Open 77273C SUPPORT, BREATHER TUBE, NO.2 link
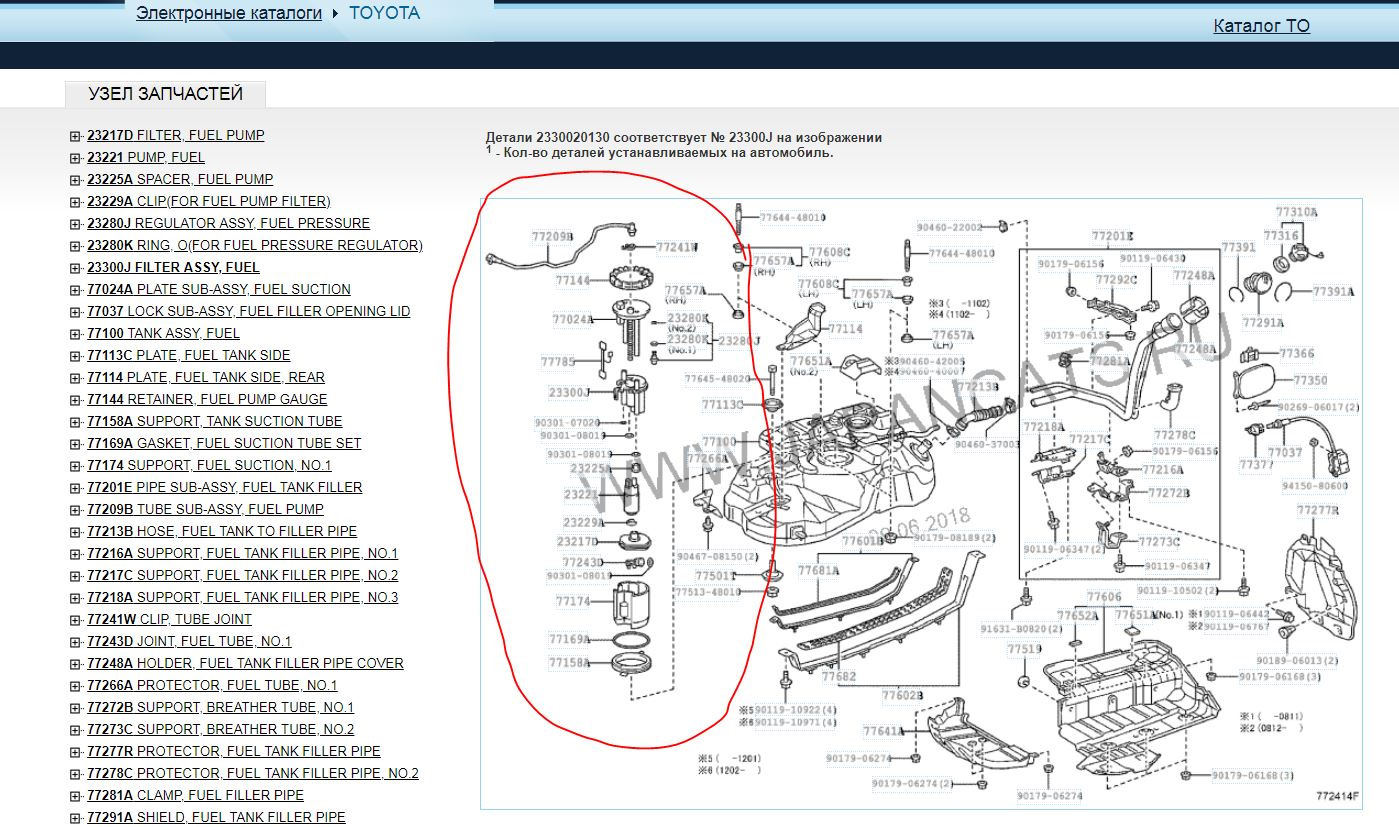 click(221, 729)
